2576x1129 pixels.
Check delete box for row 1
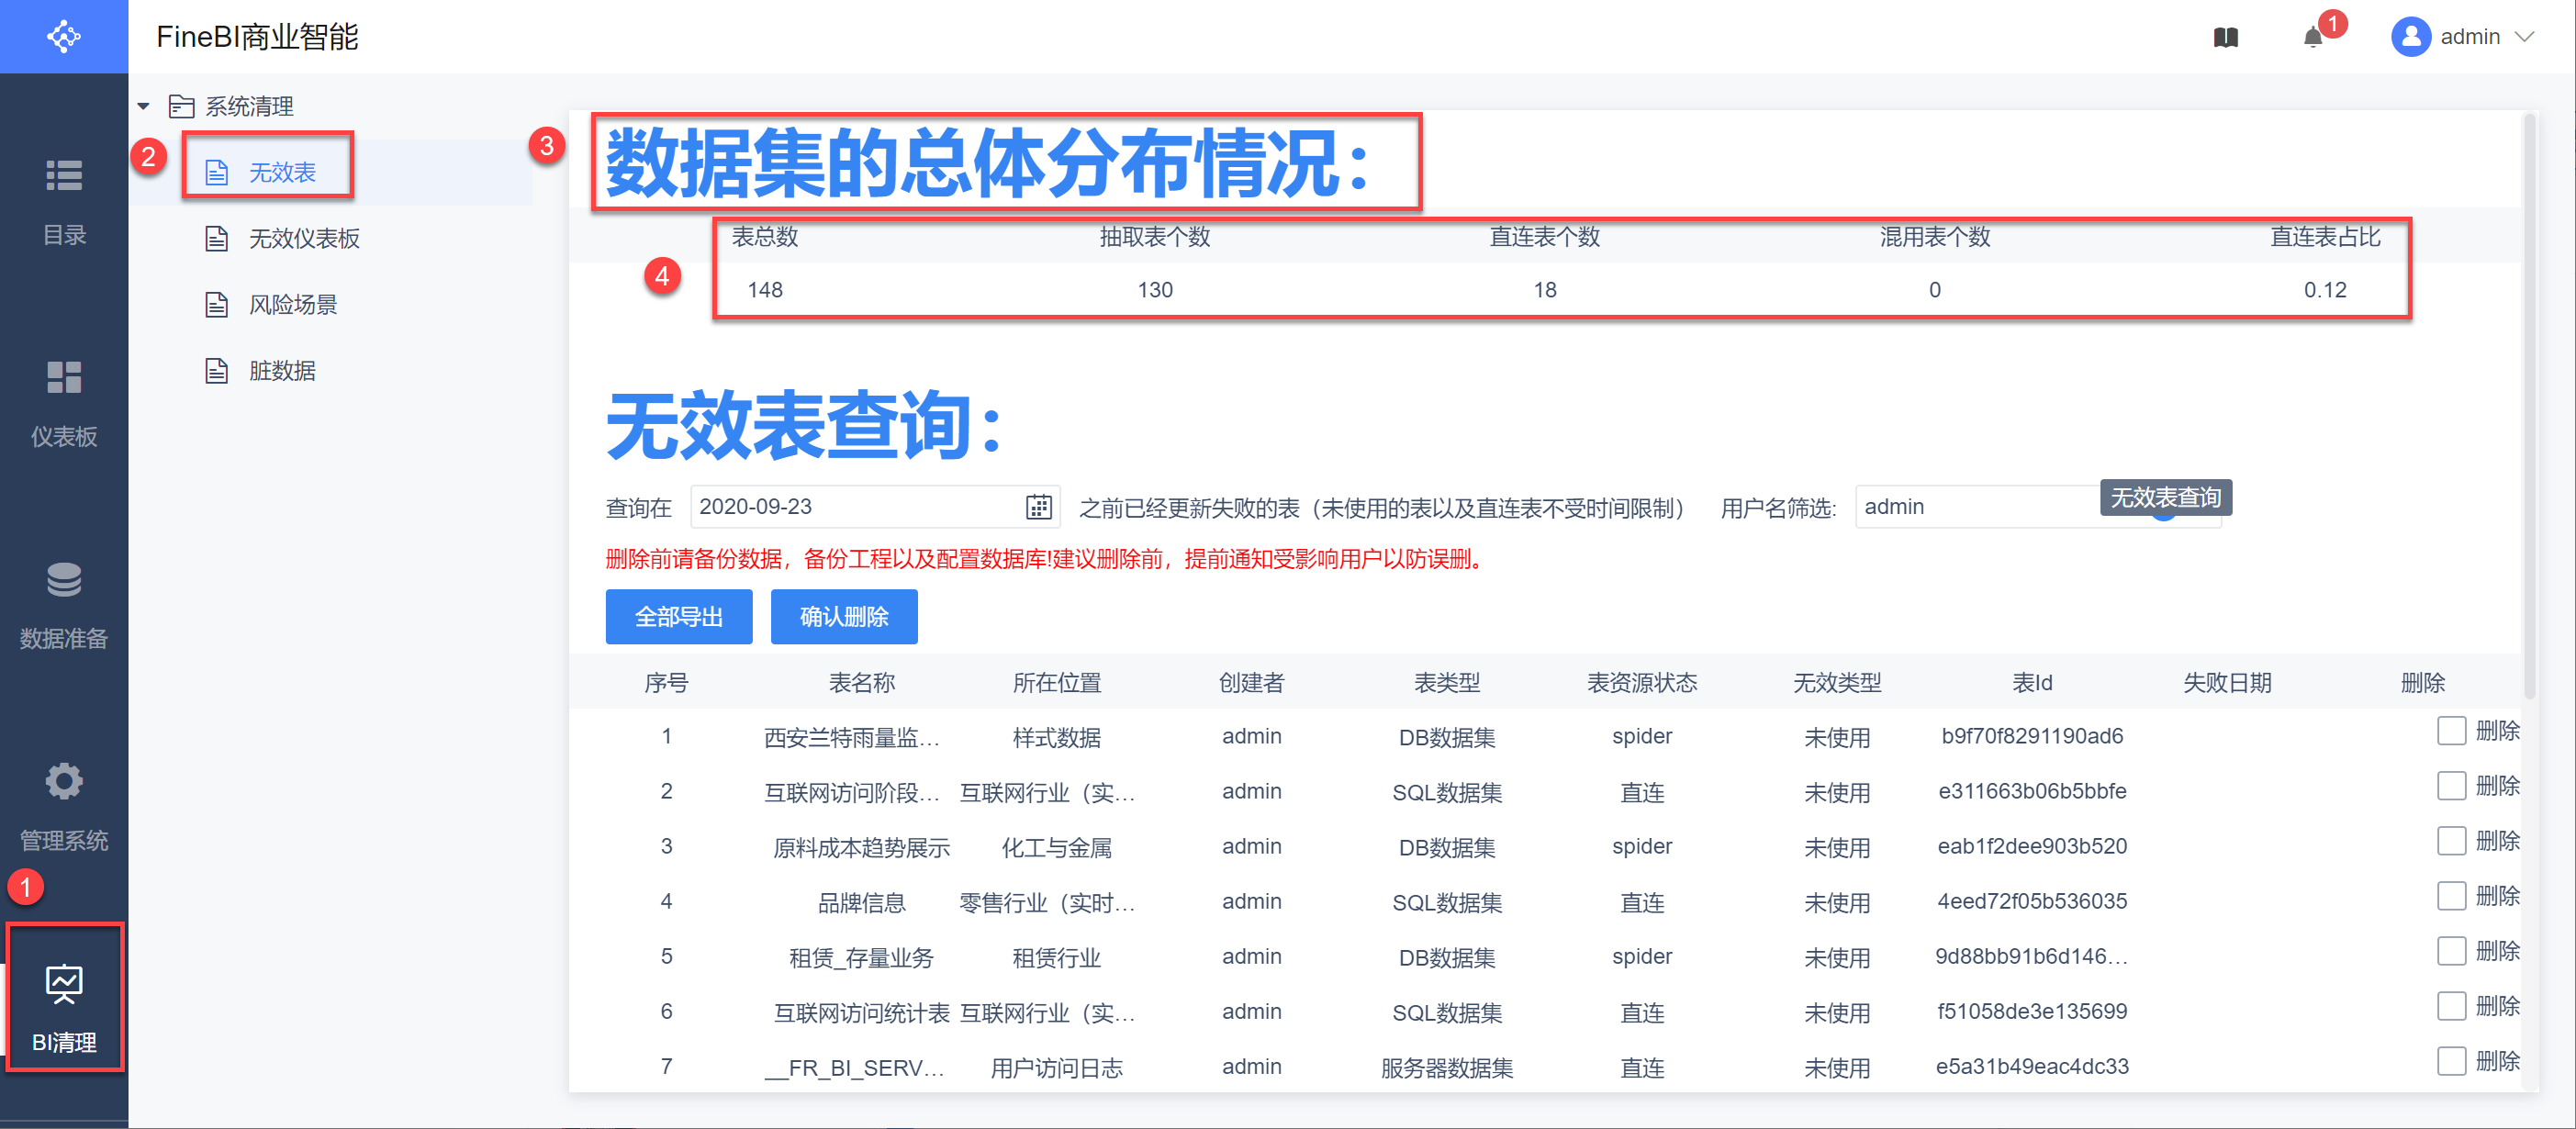pyautogui.click(x=2450, y=731)
